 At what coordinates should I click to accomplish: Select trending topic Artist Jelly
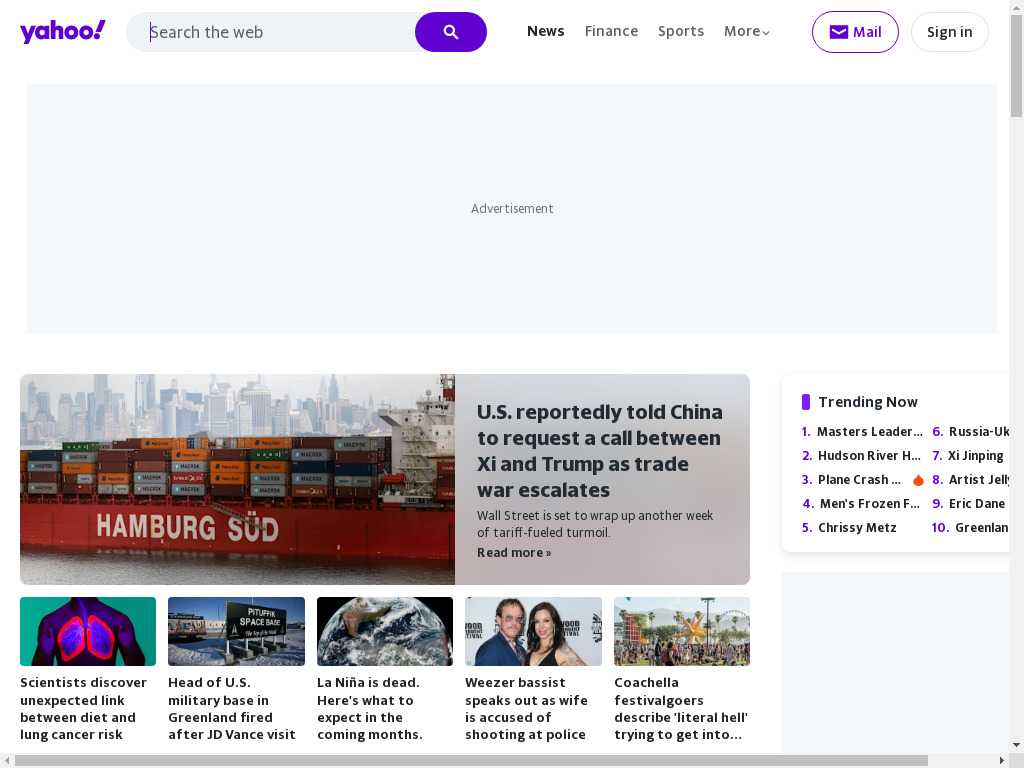tap(979, 480)
